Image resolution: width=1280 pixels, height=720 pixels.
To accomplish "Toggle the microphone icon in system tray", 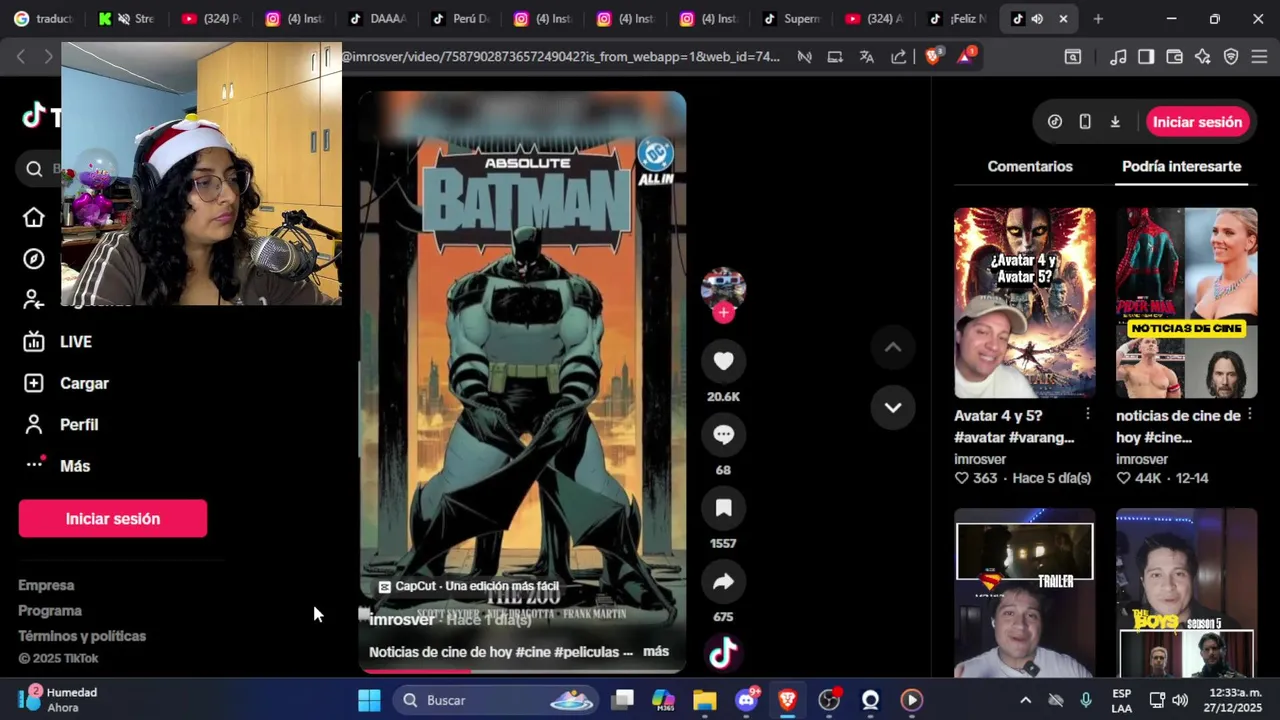I will tap(1086, 700).
